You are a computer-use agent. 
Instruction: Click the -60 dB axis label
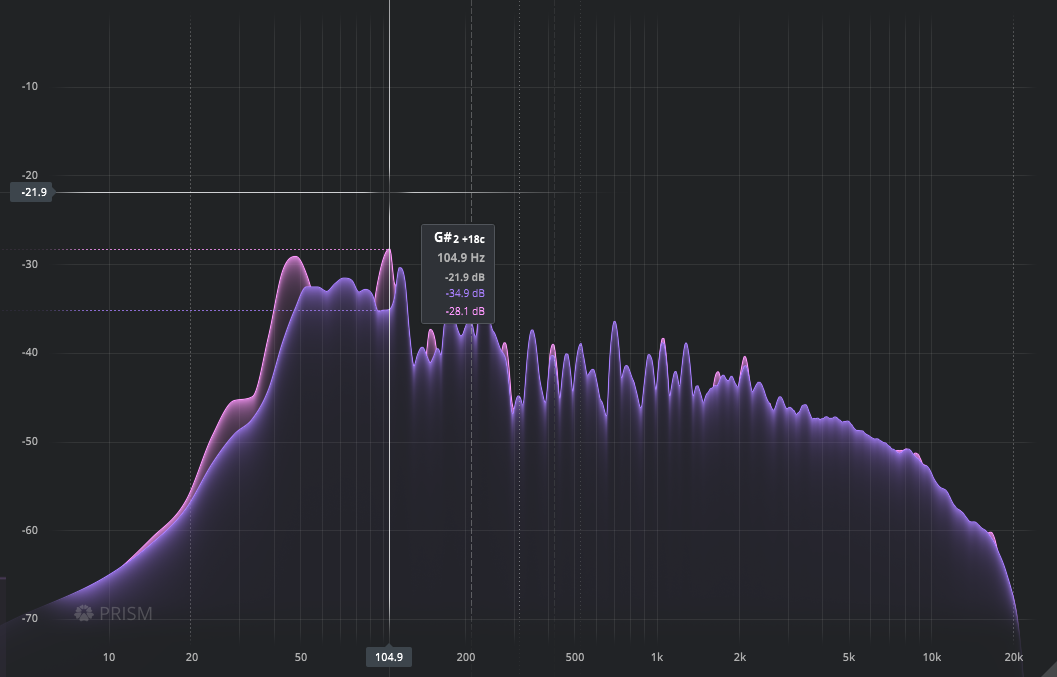coord(30,530)
